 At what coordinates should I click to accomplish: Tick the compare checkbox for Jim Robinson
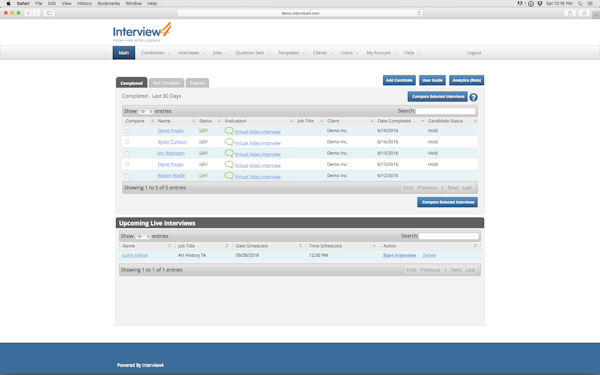click(x=127, y=153)
